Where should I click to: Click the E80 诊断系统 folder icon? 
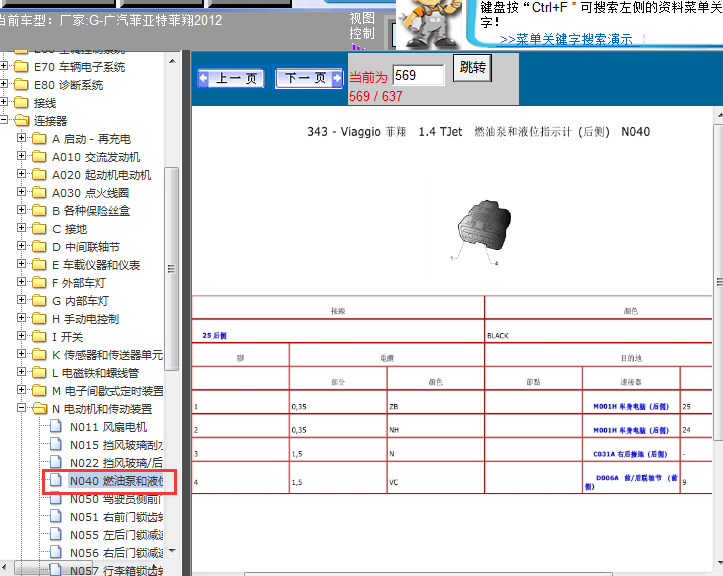[21, 85]
